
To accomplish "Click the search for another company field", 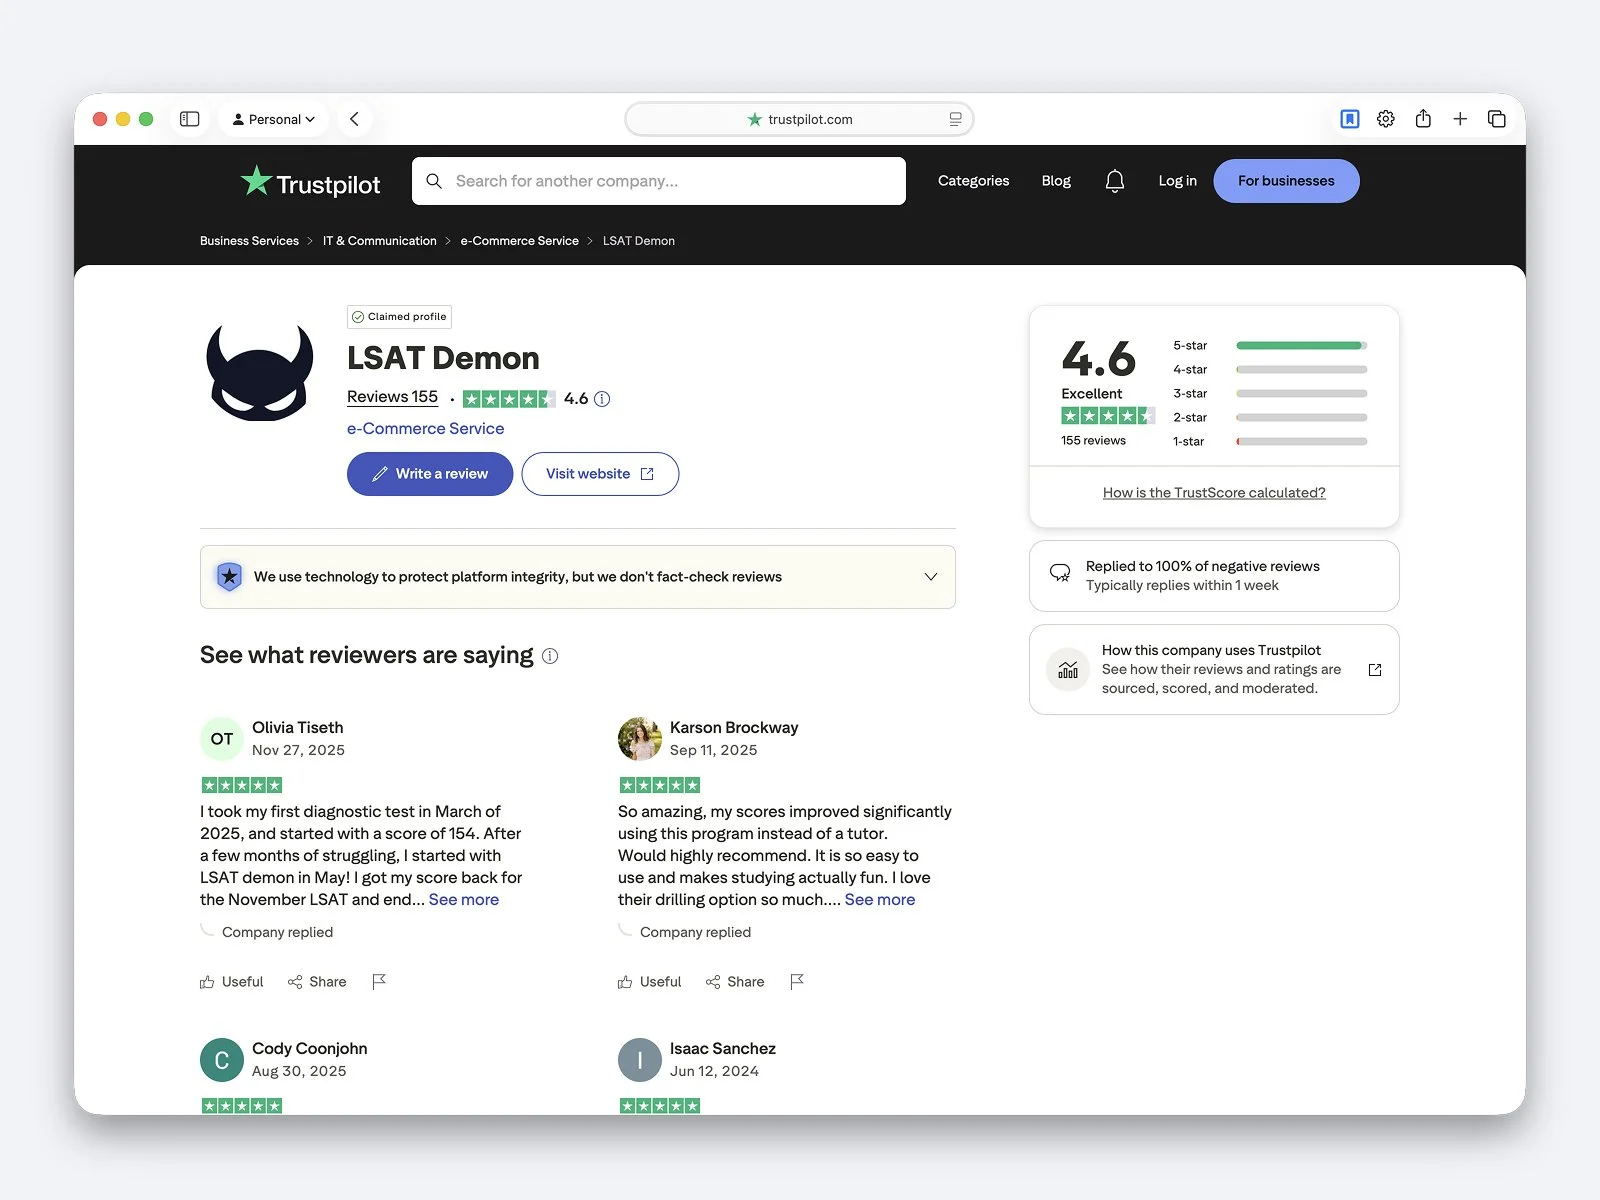I will pos(659,181).
